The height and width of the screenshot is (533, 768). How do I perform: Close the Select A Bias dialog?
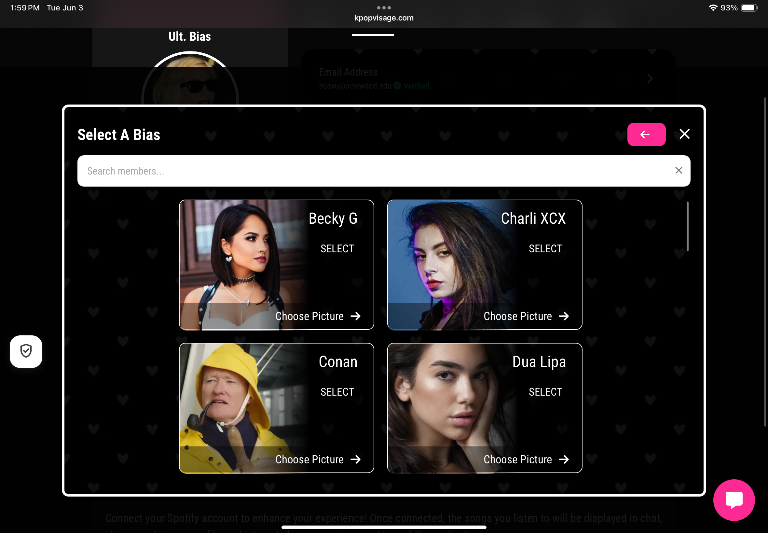click(x=684, y=134)
